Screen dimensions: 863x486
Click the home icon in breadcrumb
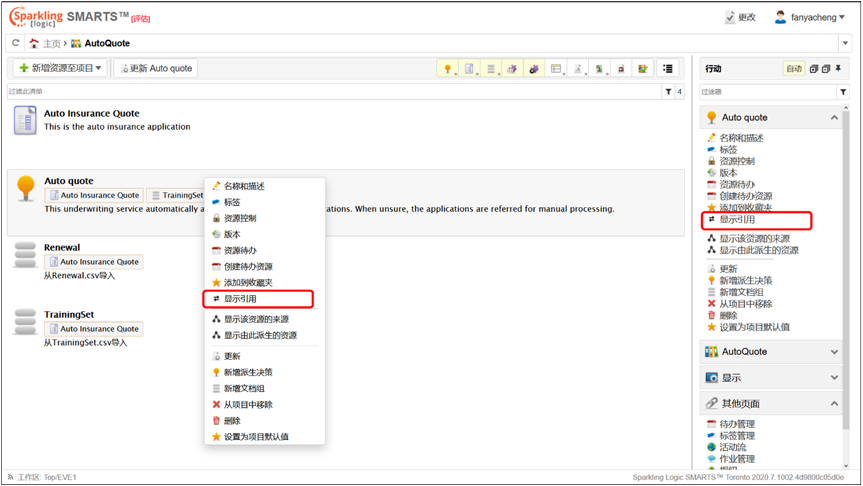[x=34, y=43]
